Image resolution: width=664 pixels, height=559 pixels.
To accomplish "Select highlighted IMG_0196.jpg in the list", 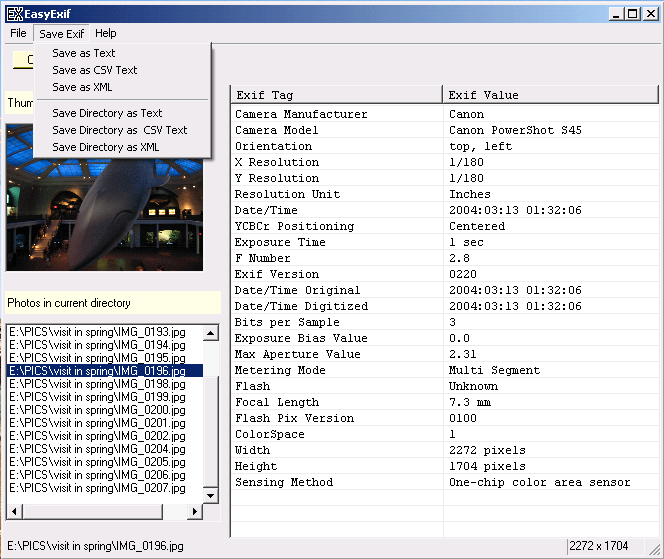I will [x=105, y=371].
